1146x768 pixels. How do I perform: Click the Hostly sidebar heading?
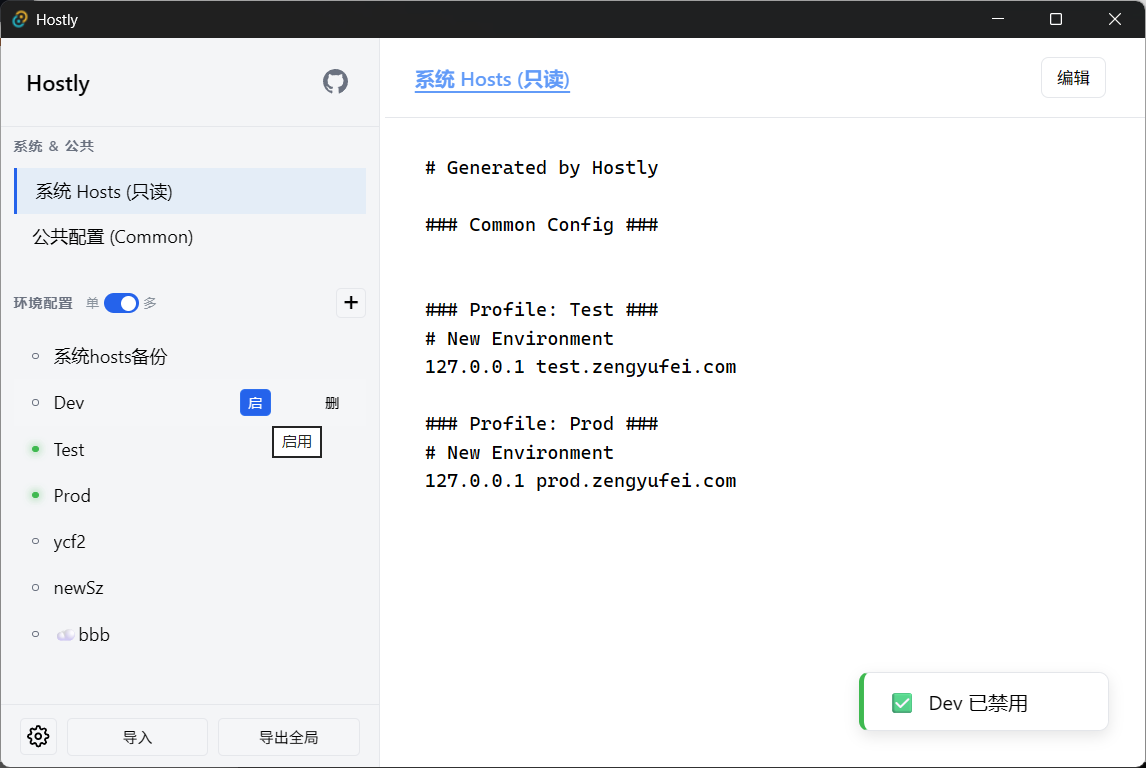pyautogui.click(x=58, y=83)
